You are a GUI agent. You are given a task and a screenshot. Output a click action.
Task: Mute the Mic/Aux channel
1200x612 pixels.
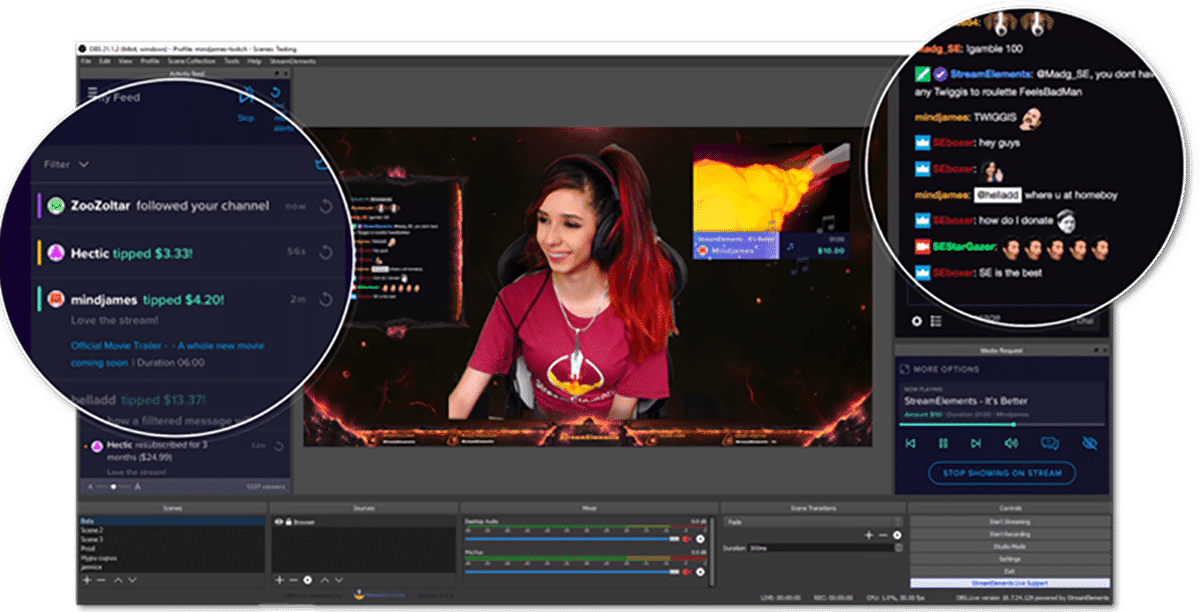tap(686, 571)
